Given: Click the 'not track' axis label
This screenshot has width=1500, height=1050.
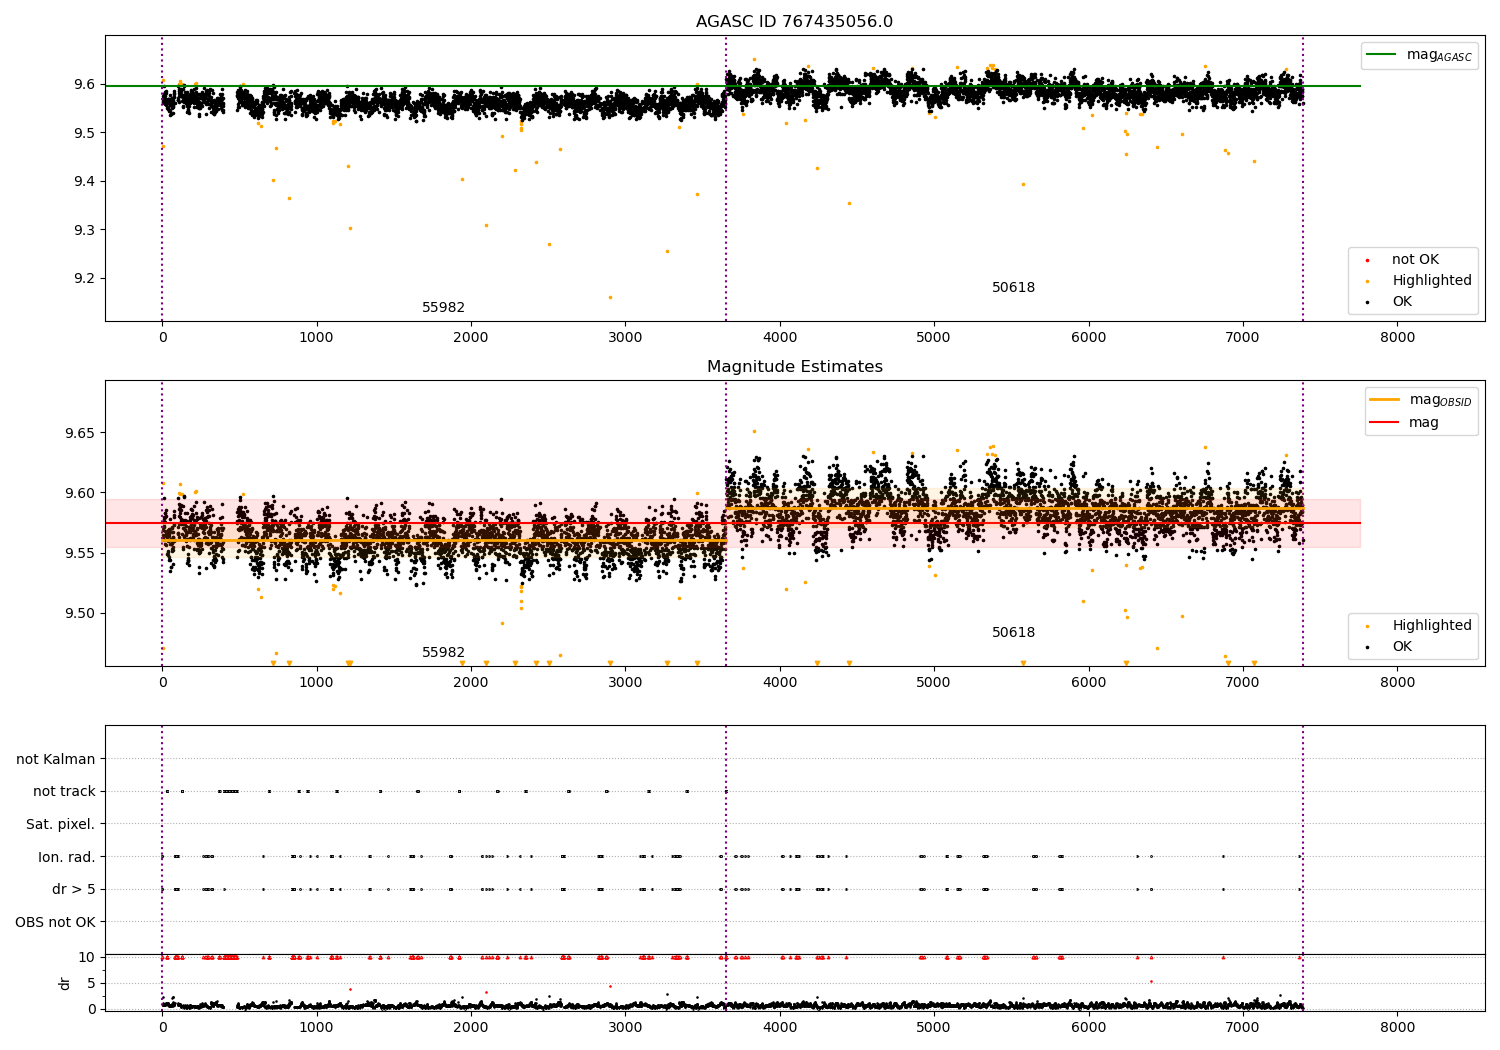Looking at the screenshot, I should pos(64,792).
